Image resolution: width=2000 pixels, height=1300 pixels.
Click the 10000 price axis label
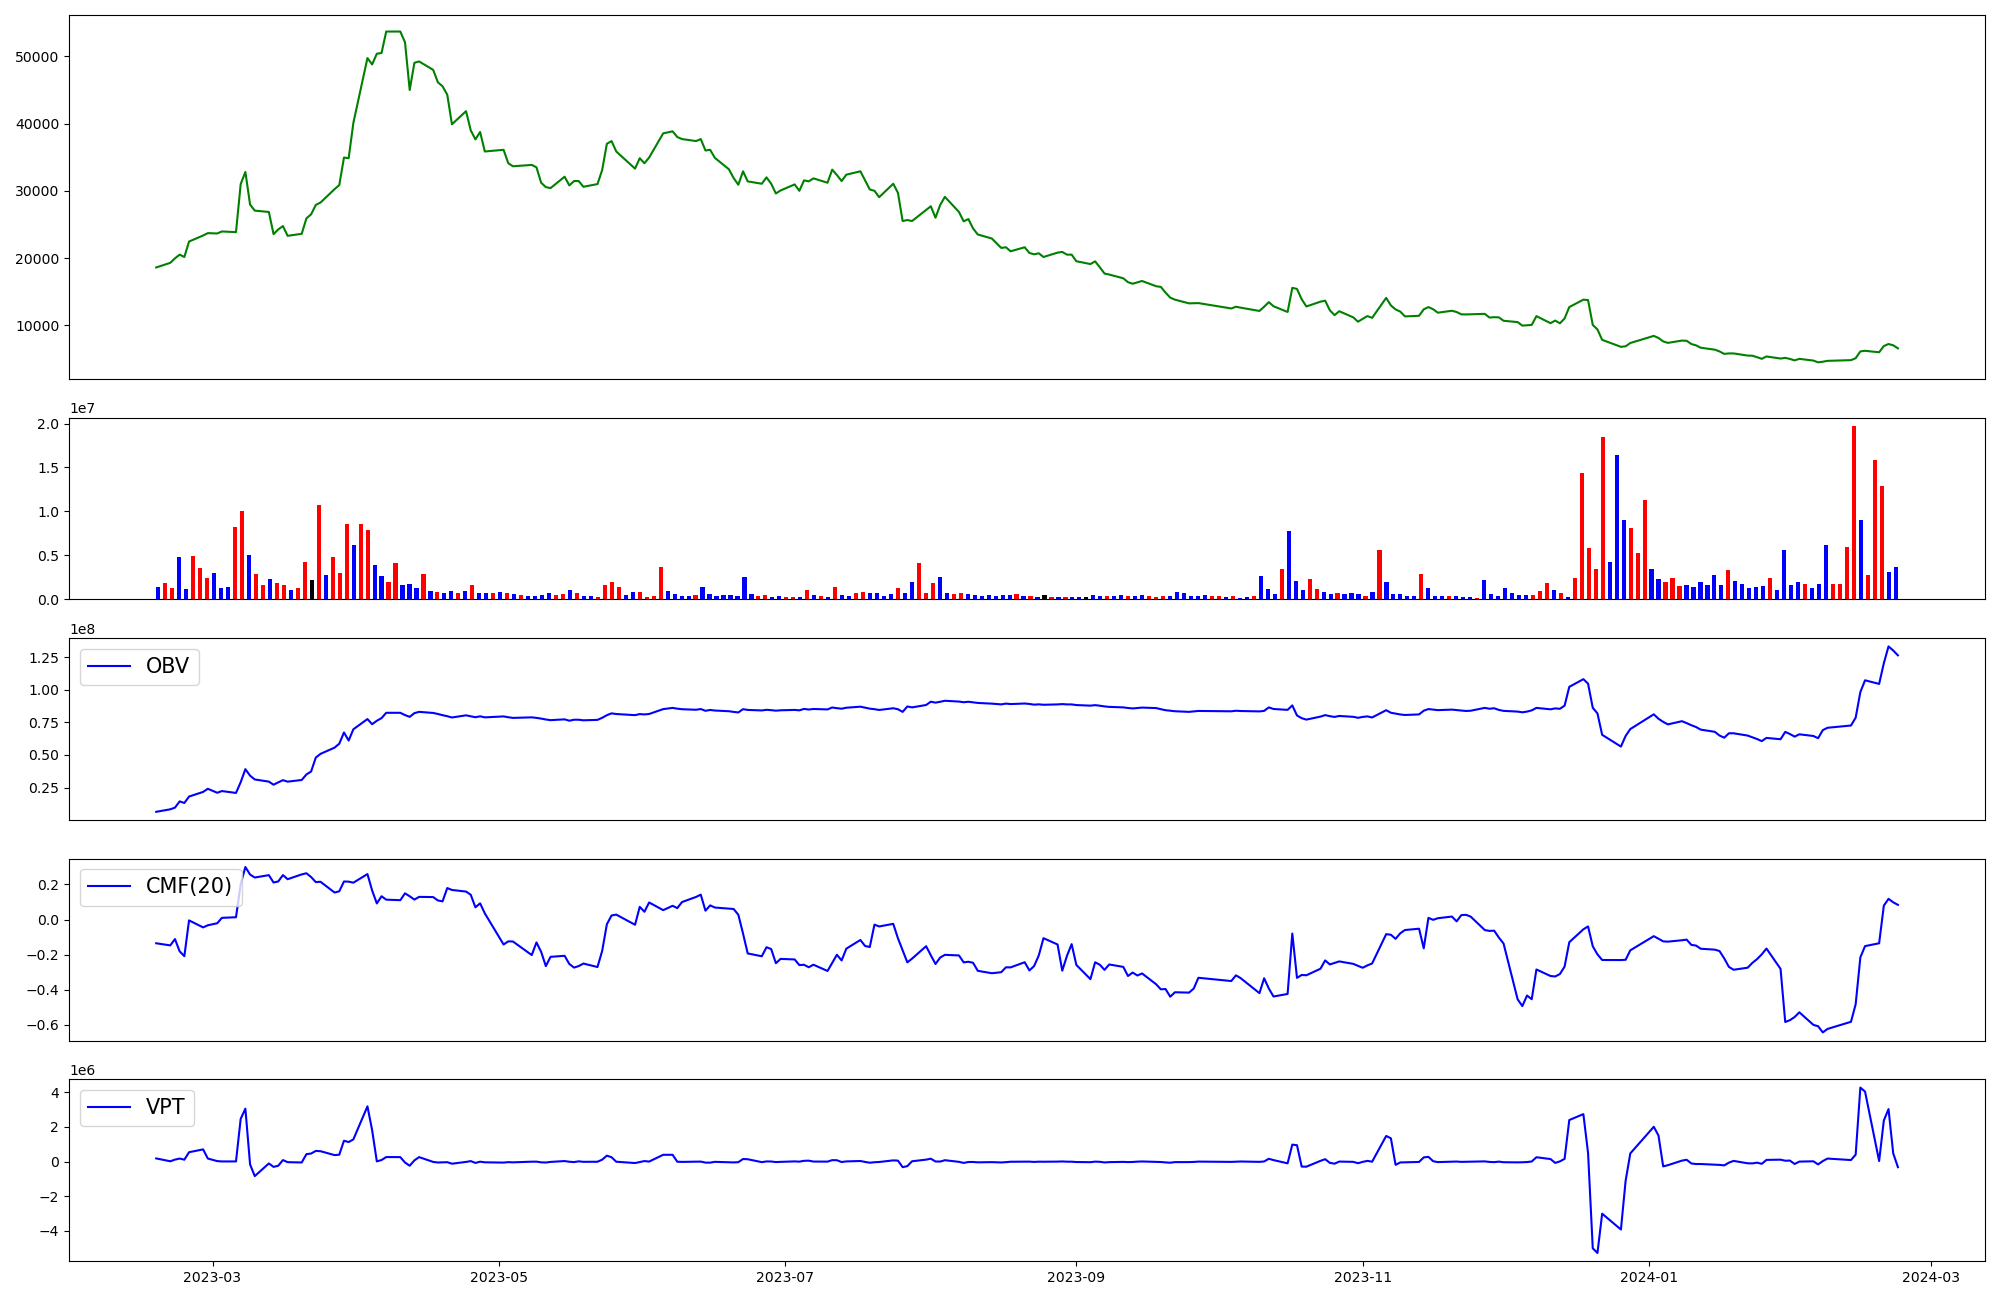pyautogui.click(x=36, y=326)
